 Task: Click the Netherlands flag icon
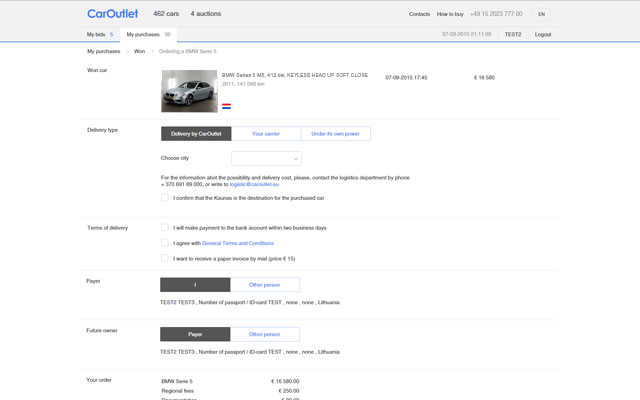(x=226, y=104)
